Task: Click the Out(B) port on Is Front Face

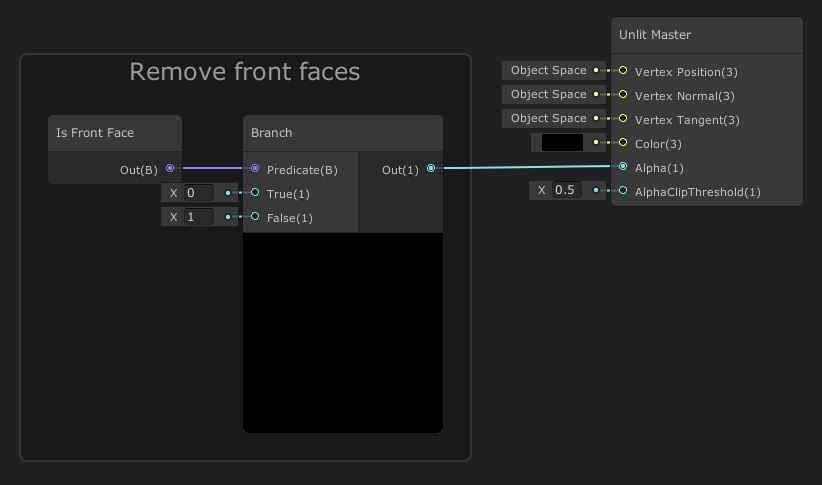Action: [x=170, y=168]
